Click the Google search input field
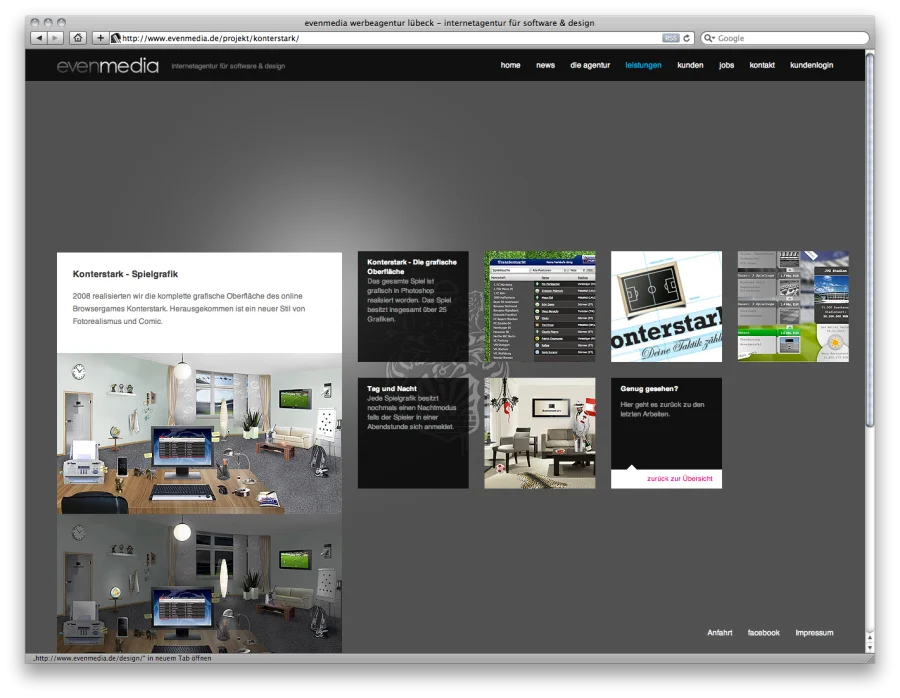900x698 pixels. pyautogui.click(x=790, y=38)
